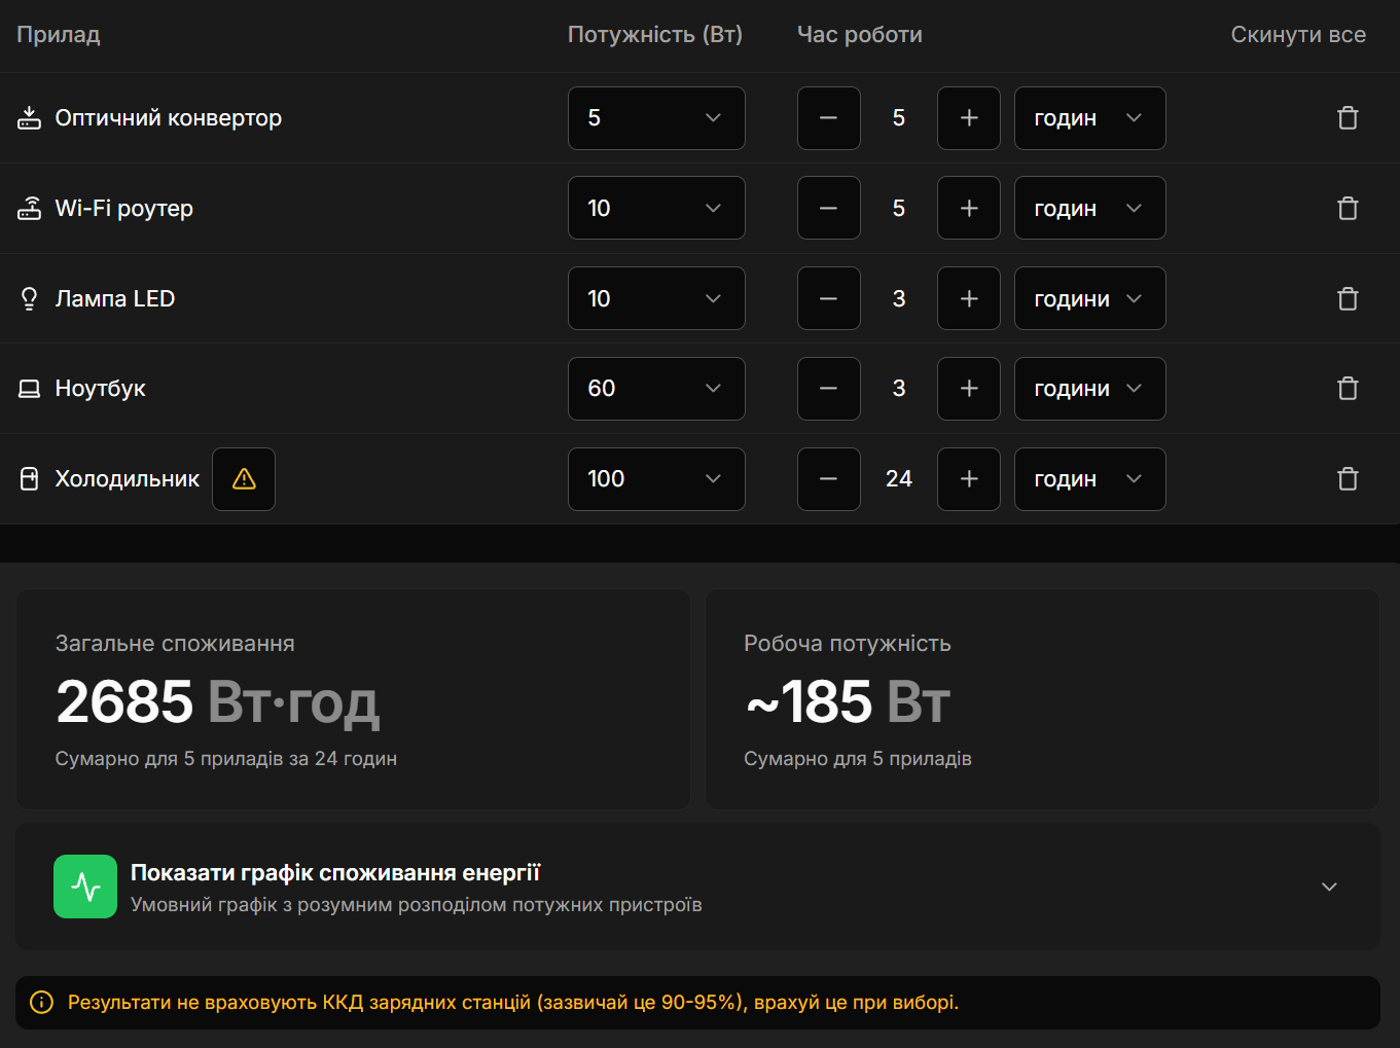Click Показати графік споживання енергії
This screenshot has height=1048, width=1400.
click(335, 873)
